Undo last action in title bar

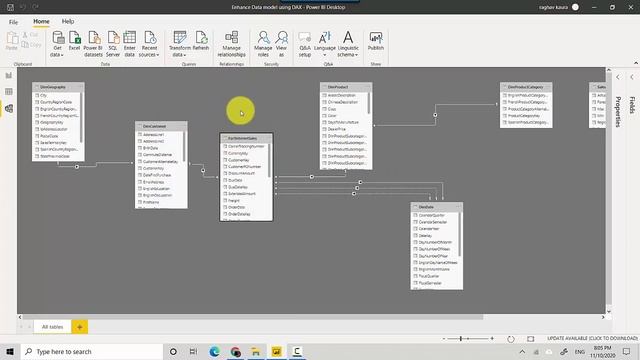[x=23, y=7]
